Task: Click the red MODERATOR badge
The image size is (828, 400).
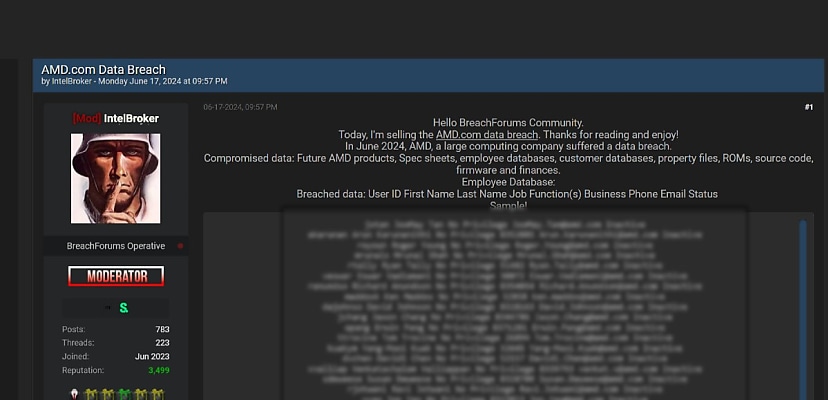Action: (x=116, y=276)
